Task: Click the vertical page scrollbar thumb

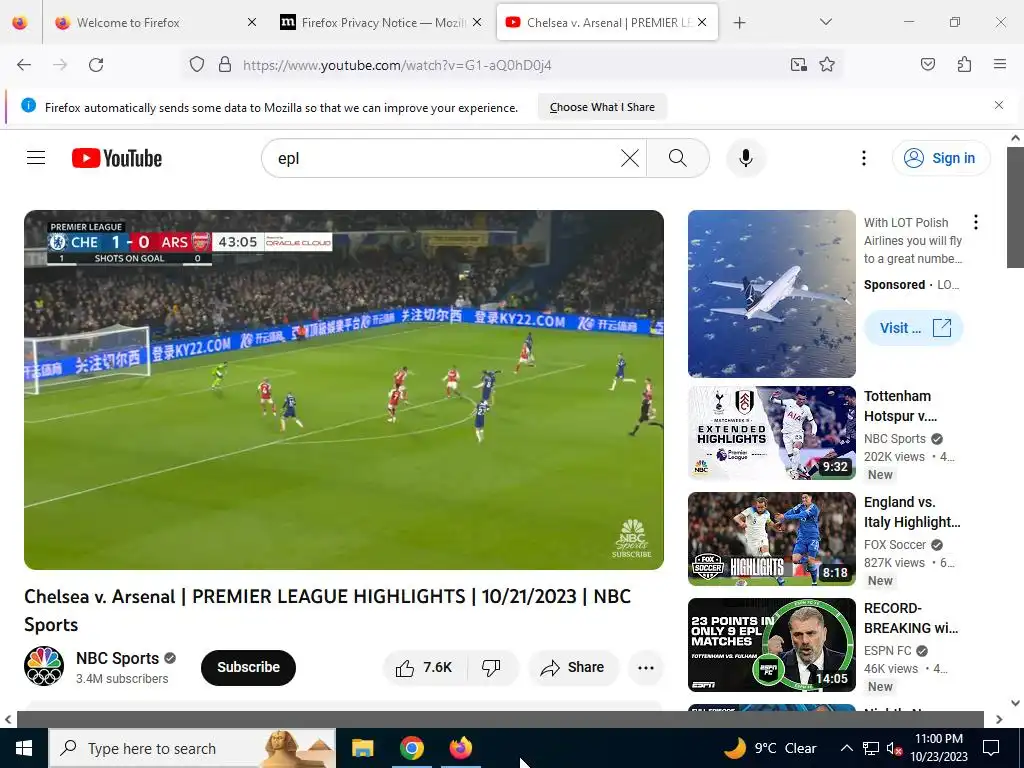Action: click(1015, 208)
